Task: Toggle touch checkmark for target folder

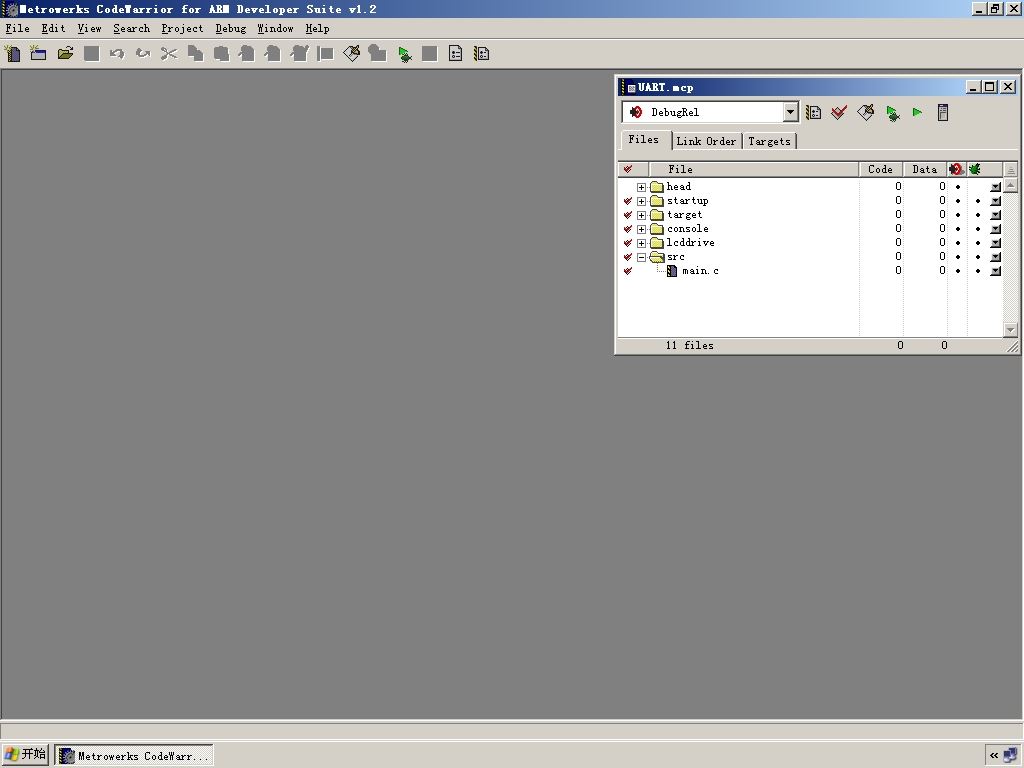Action: click(628, 215)
